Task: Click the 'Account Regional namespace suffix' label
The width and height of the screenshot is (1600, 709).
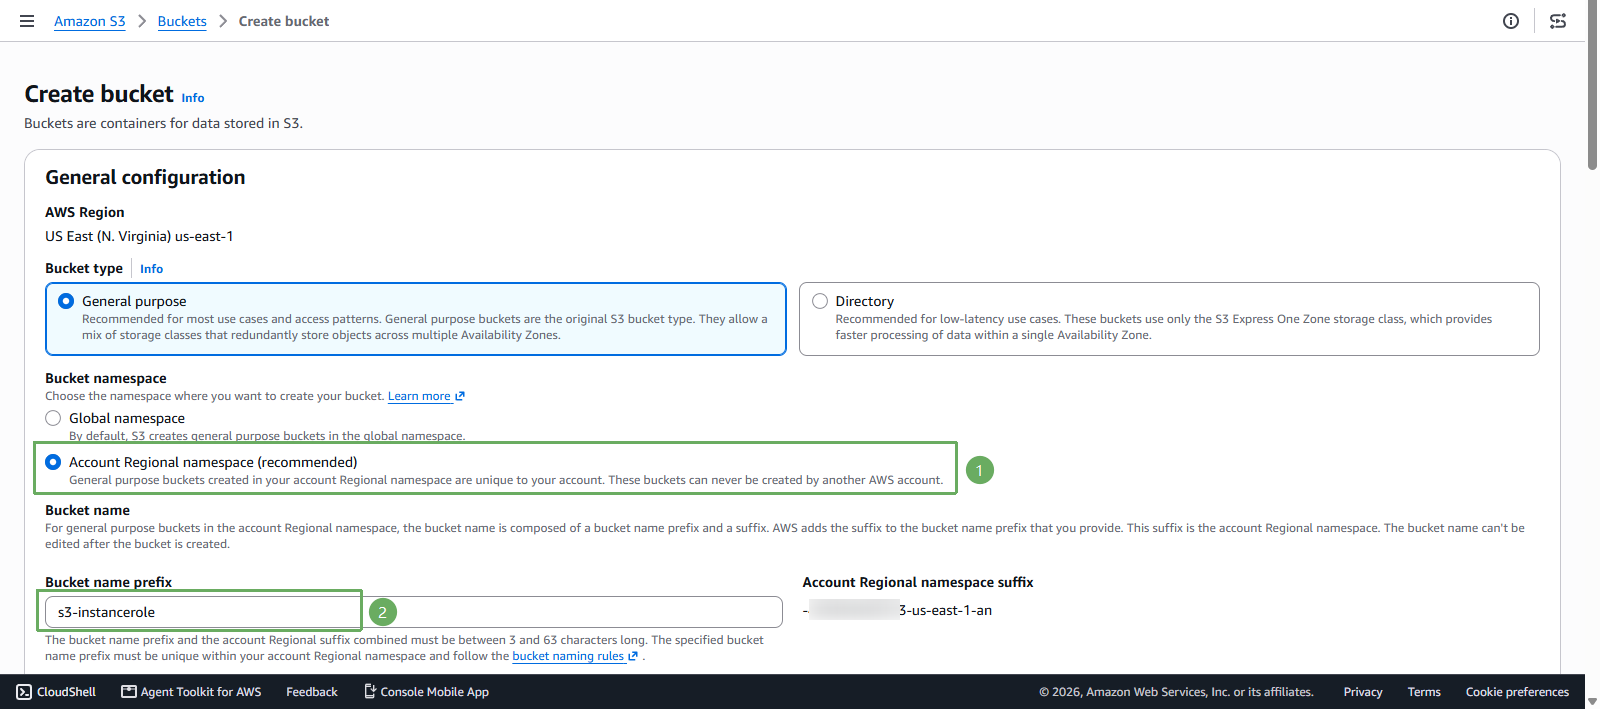Action: pos(918,582)
